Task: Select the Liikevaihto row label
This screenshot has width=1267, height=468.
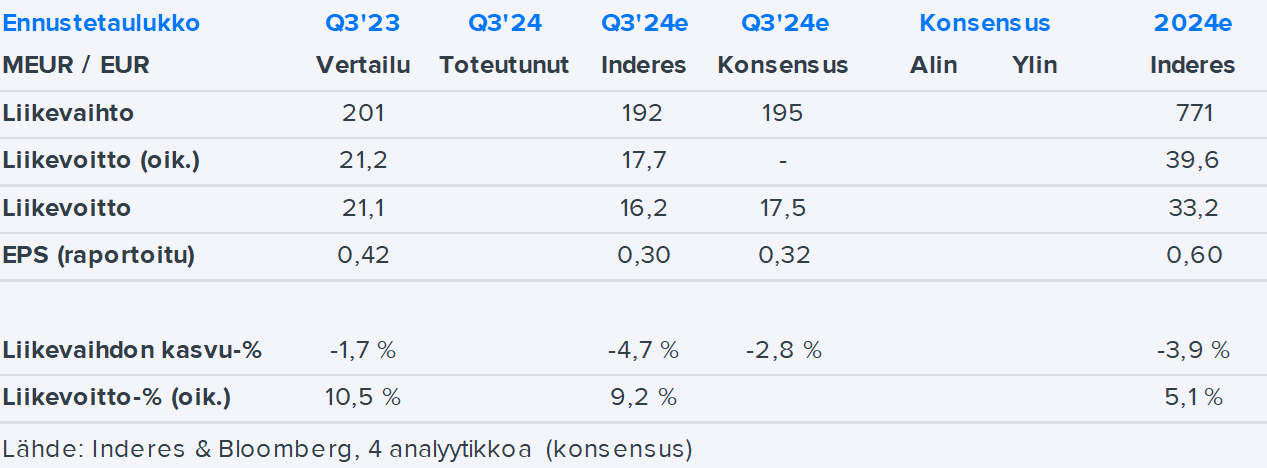Action: click(x=68, y=114)
